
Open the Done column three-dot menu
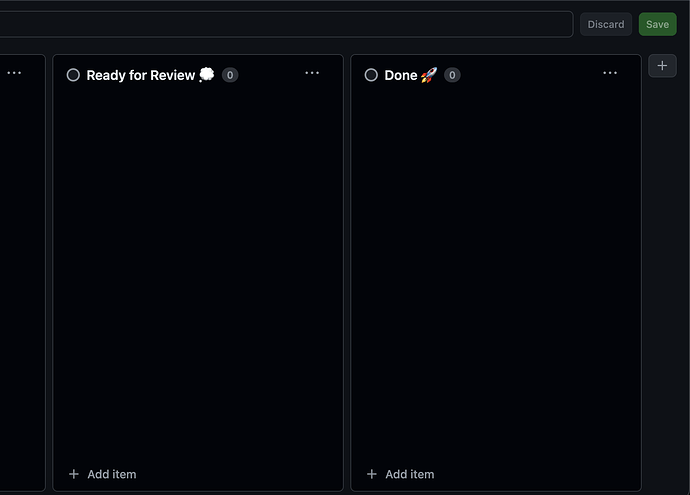pos(610,74)
